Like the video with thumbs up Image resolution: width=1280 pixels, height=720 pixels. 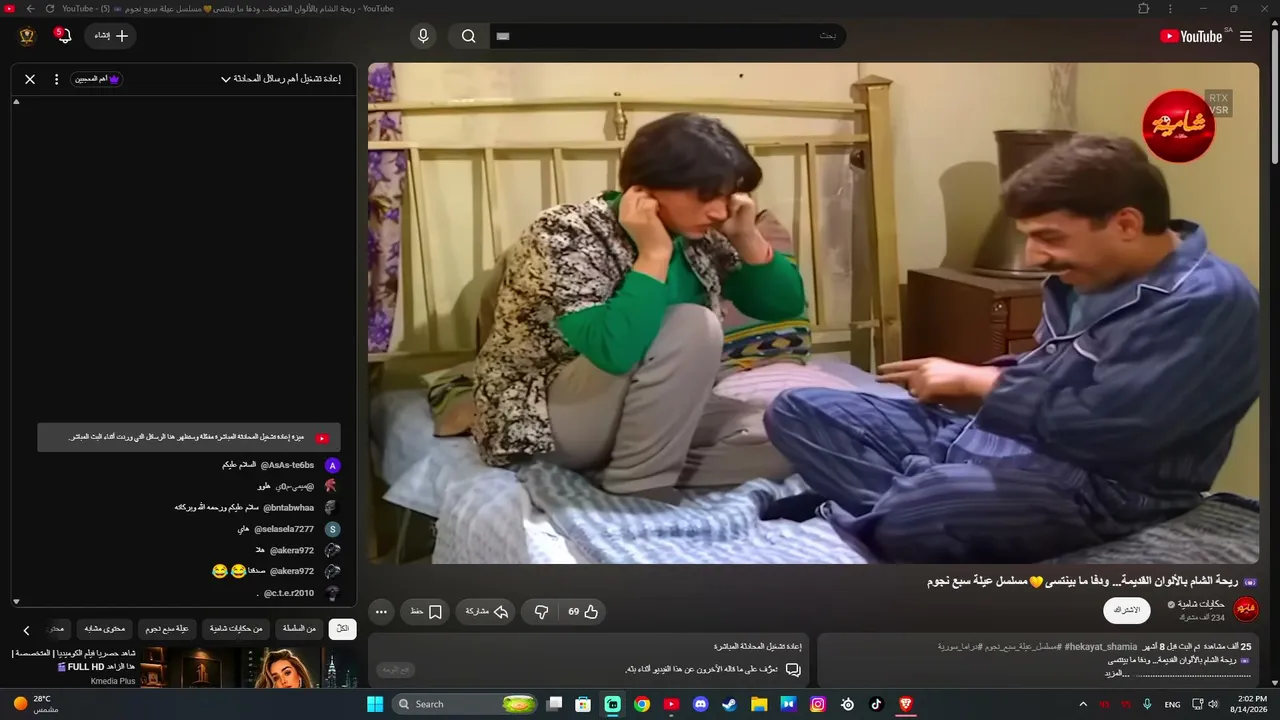coord(583,611)
